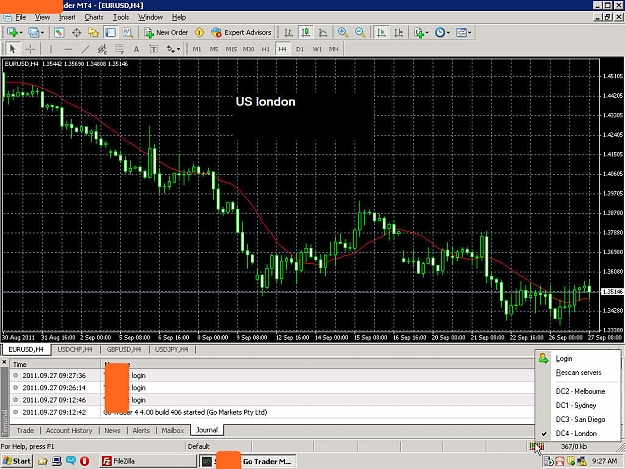Viewport: 625px width, 469px height.
Task: Open the Arrows objects dropdown
Action: click(173, 49)
